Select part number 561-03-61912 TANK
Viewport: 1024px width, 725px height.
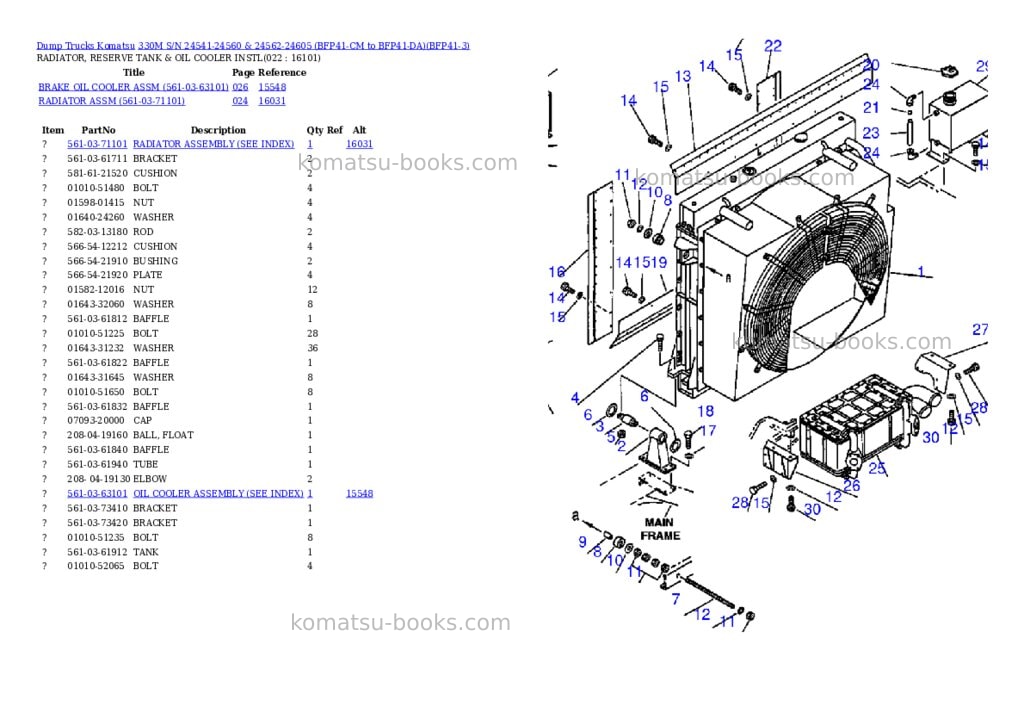(97, 552)
